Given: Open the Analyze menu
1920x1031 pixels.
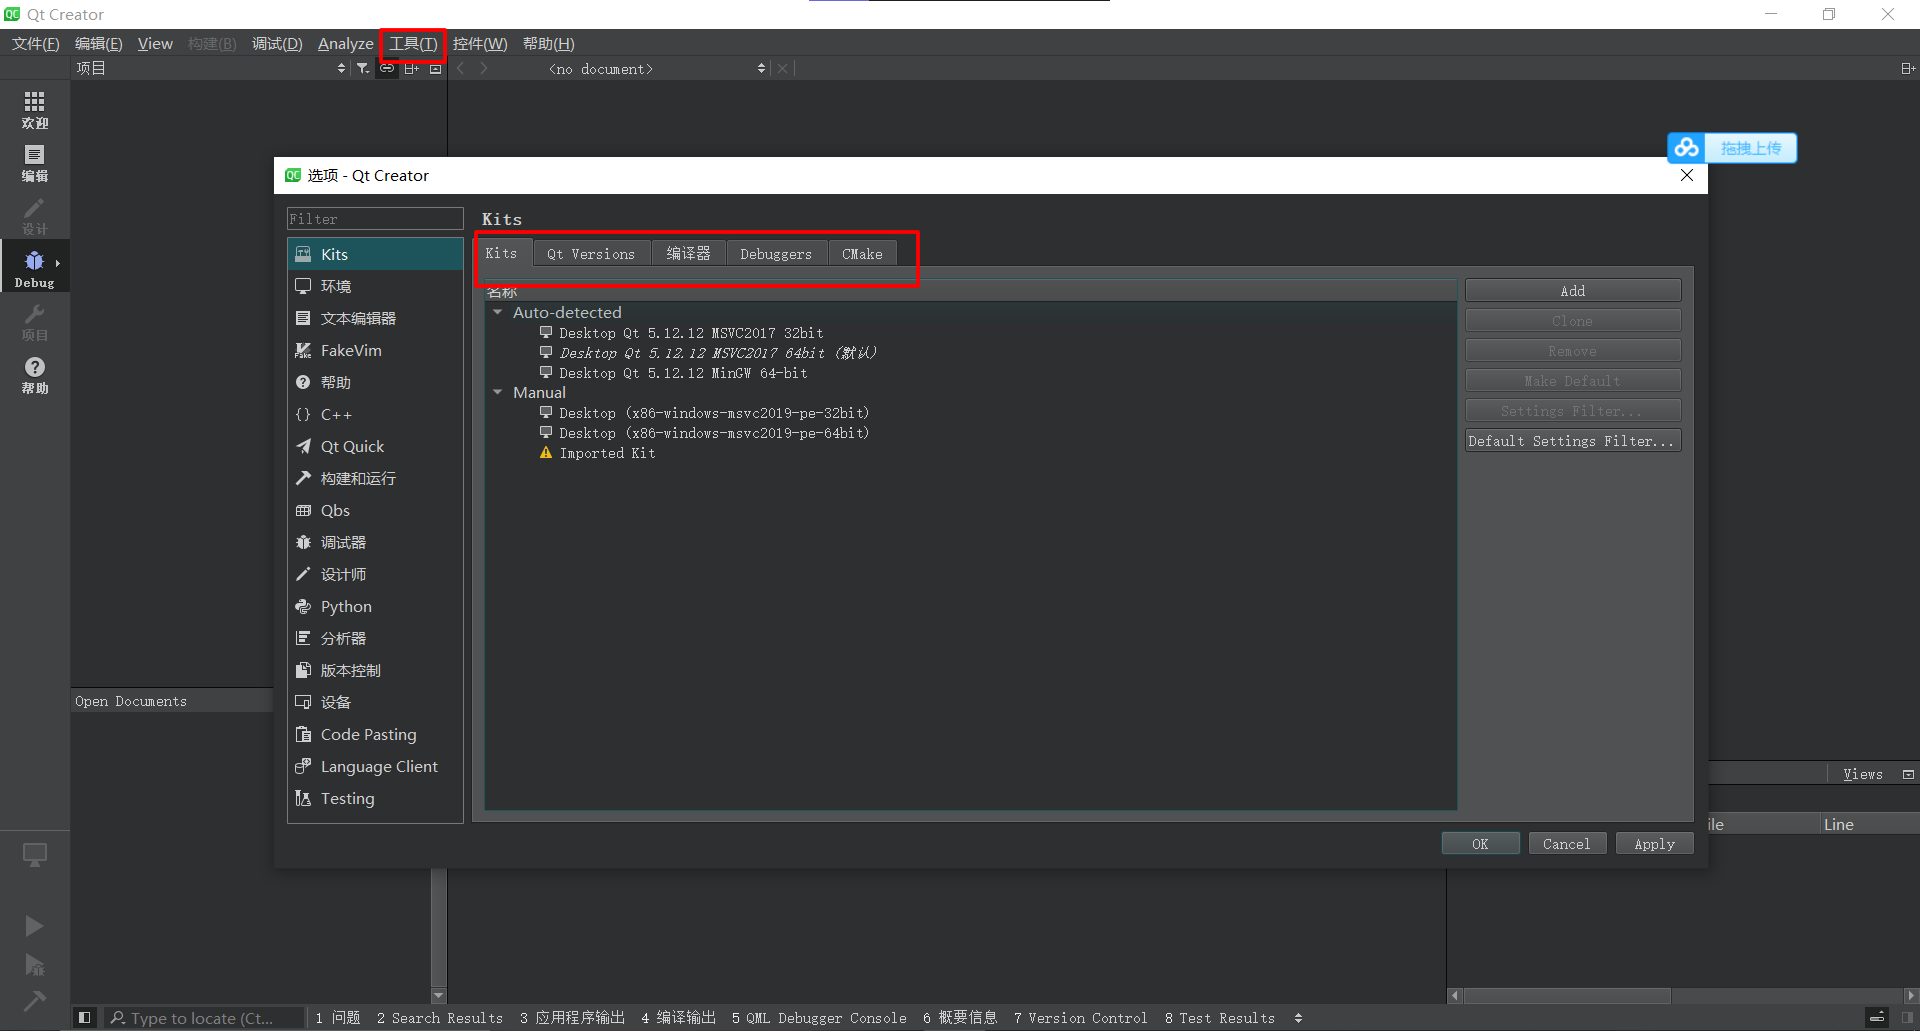Looking at the screenshot, I should [x=345, y=44].
